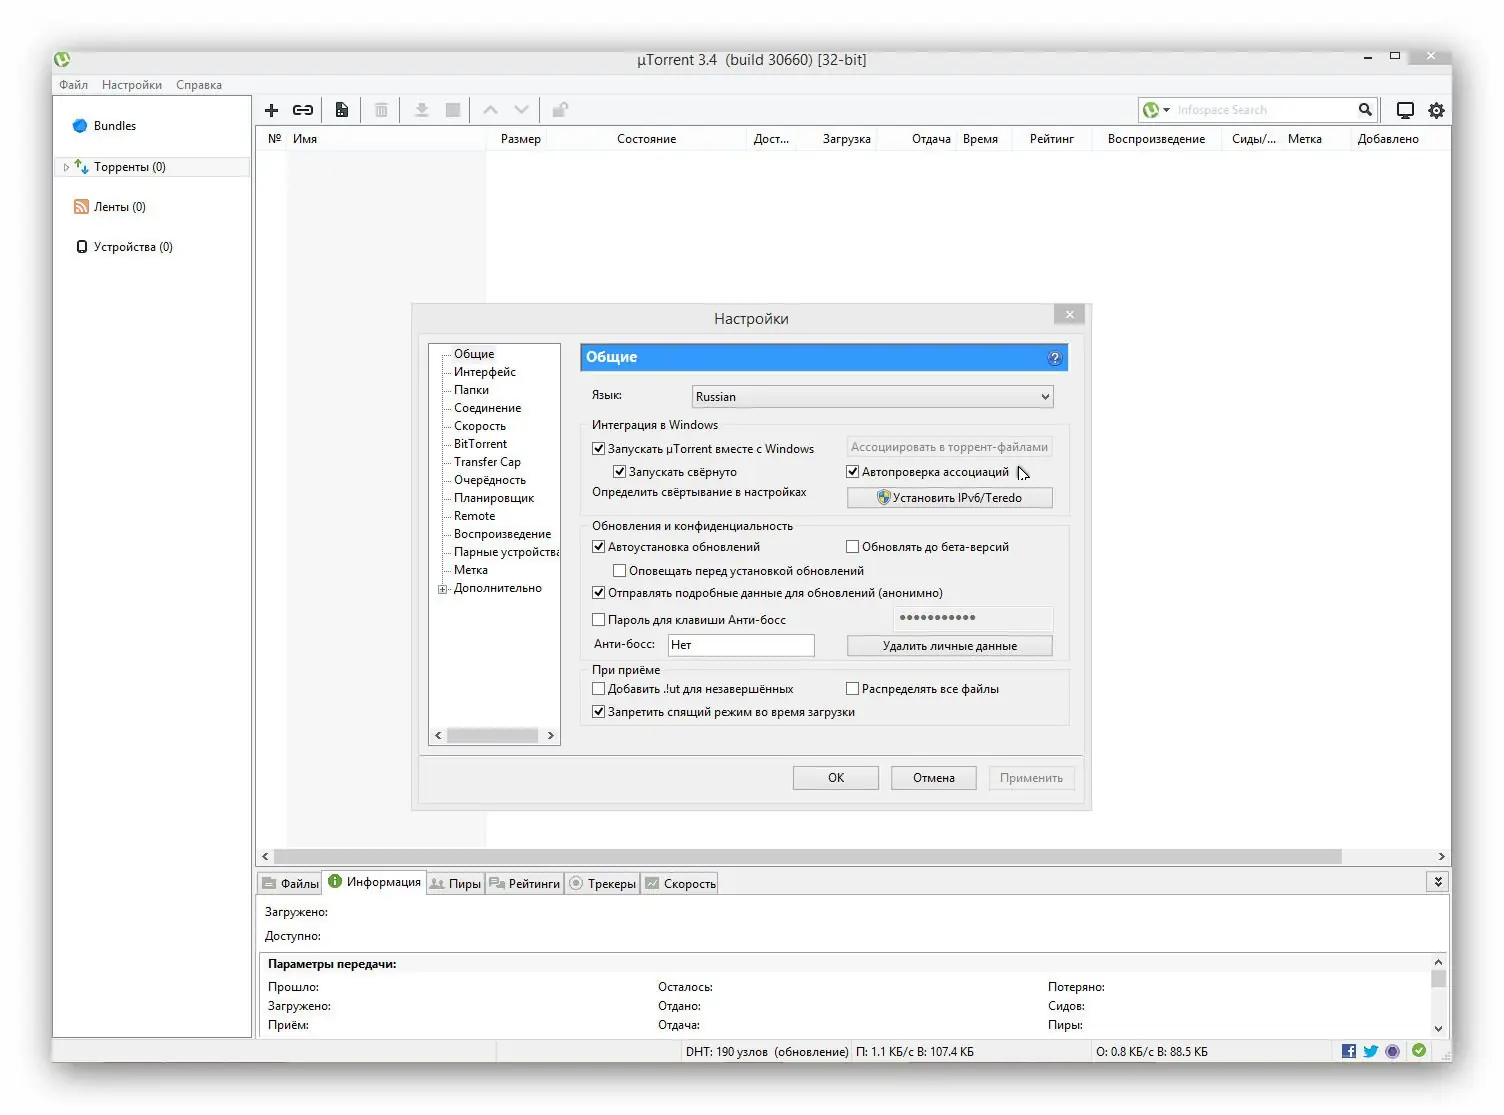Select Соединение in settings tree
Screen dimensions: 1504x1115
[488, 408]
